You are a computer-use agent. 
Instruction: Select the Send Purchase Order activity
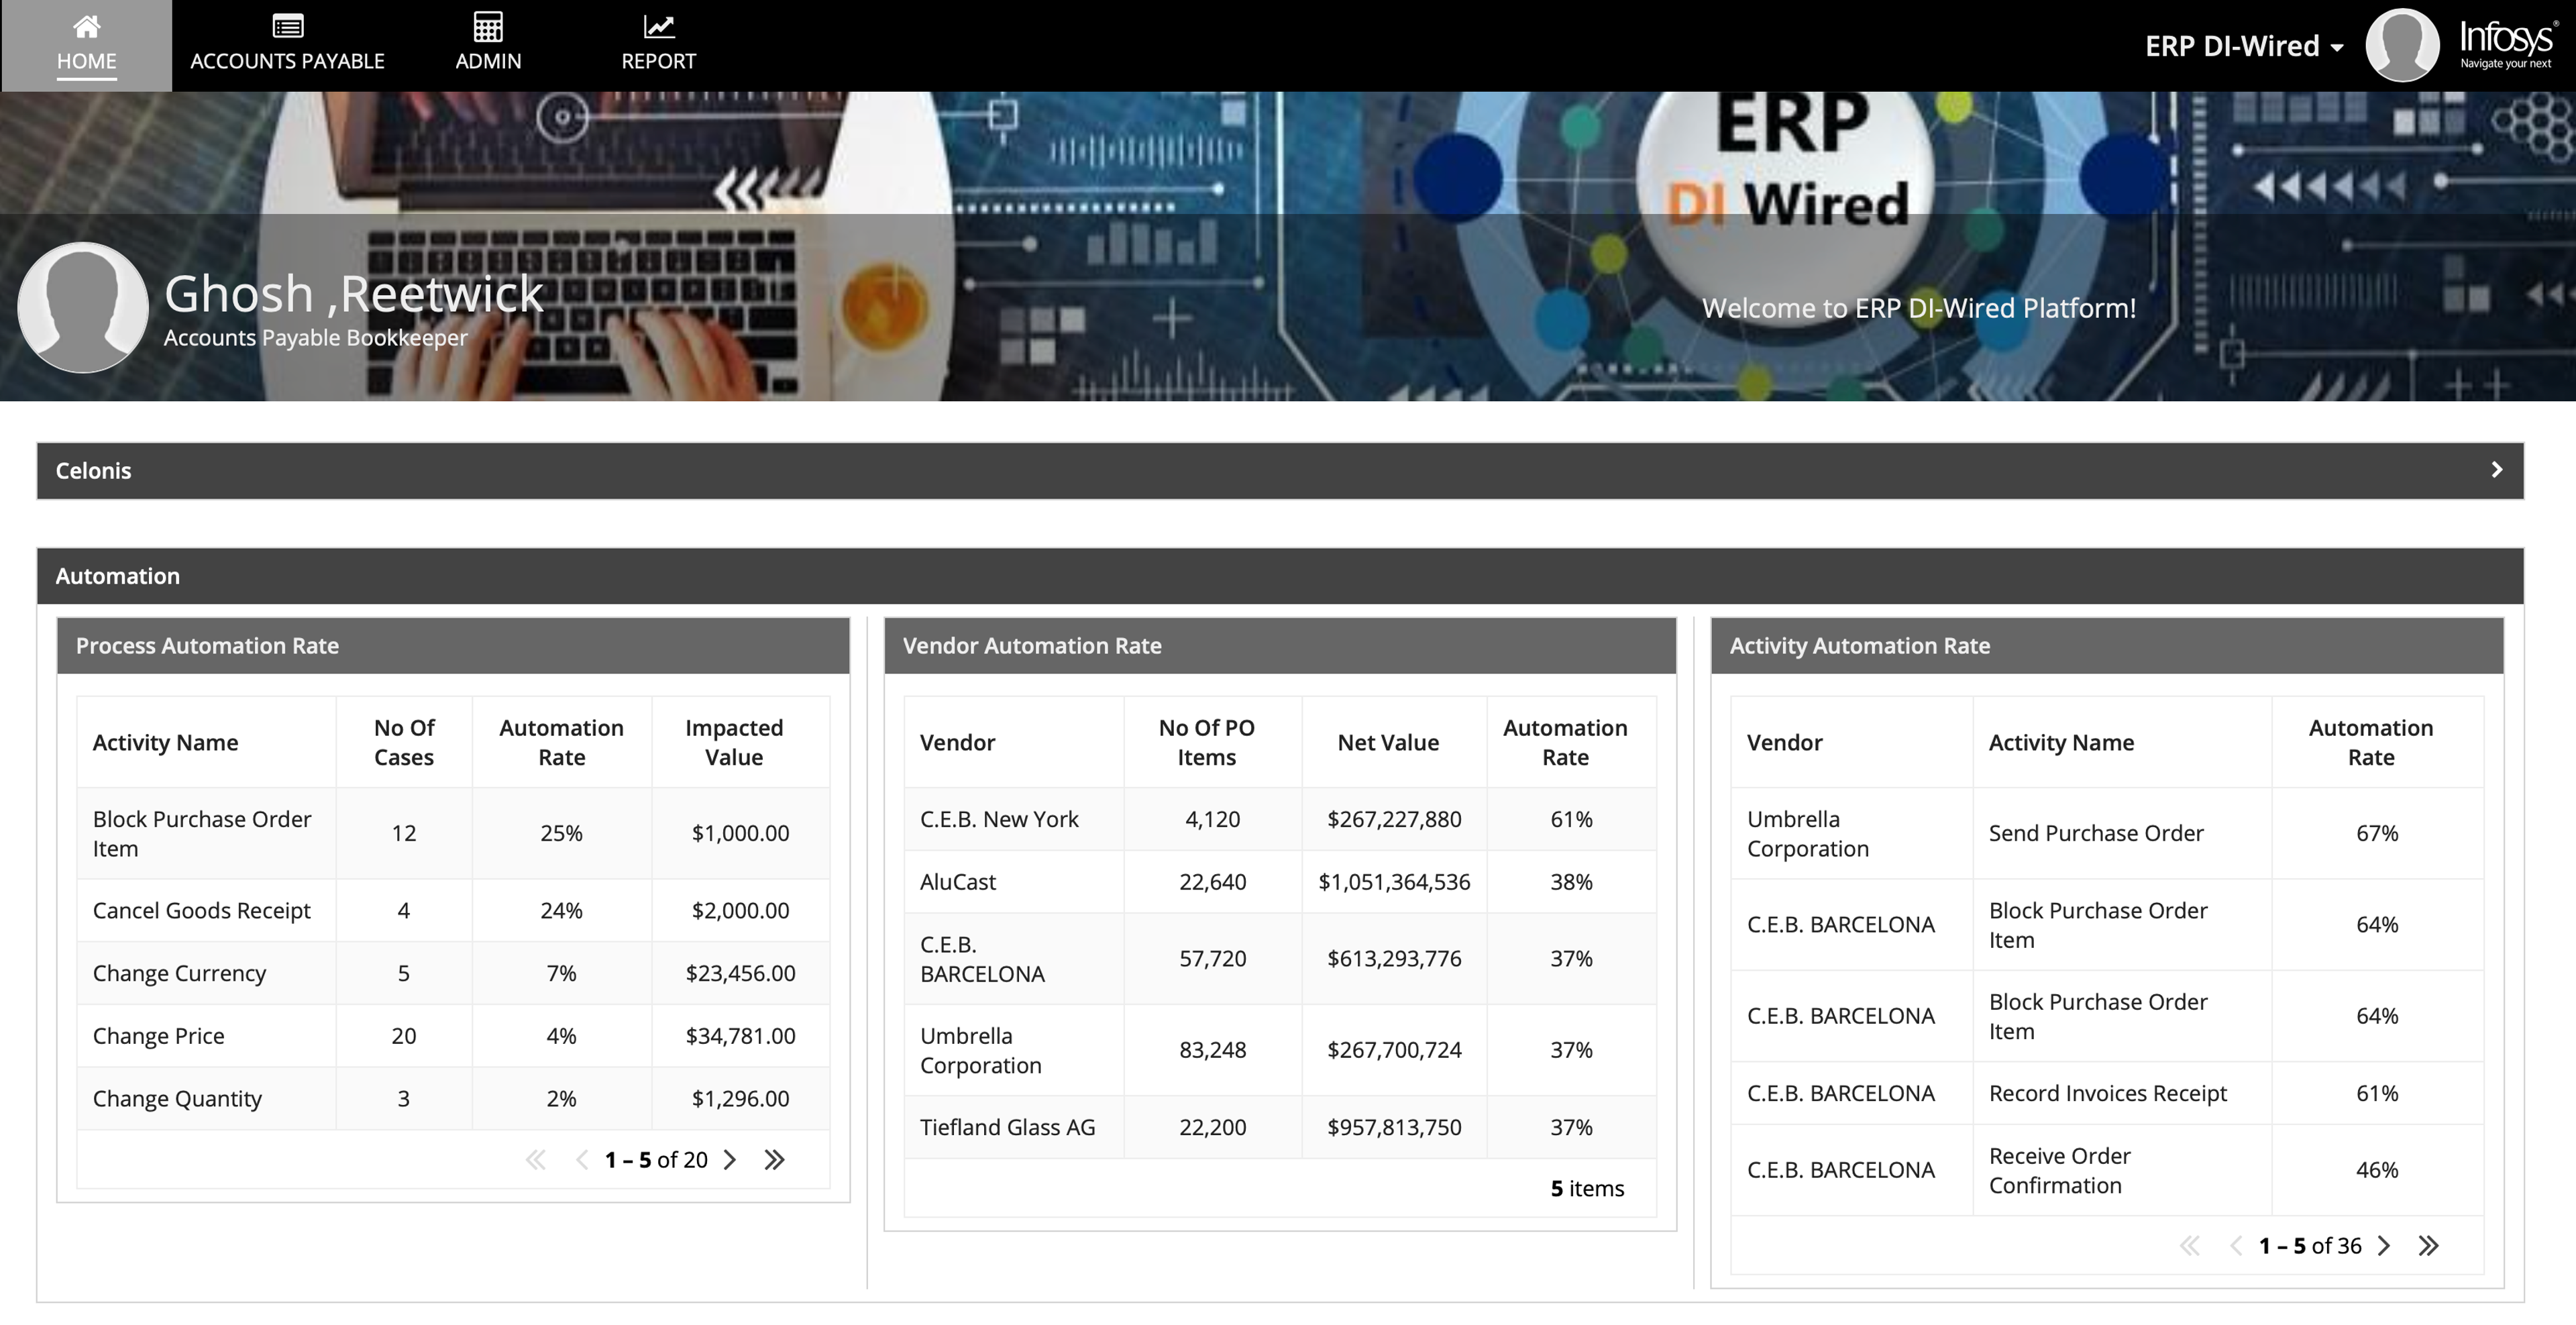coord(2096,833)
